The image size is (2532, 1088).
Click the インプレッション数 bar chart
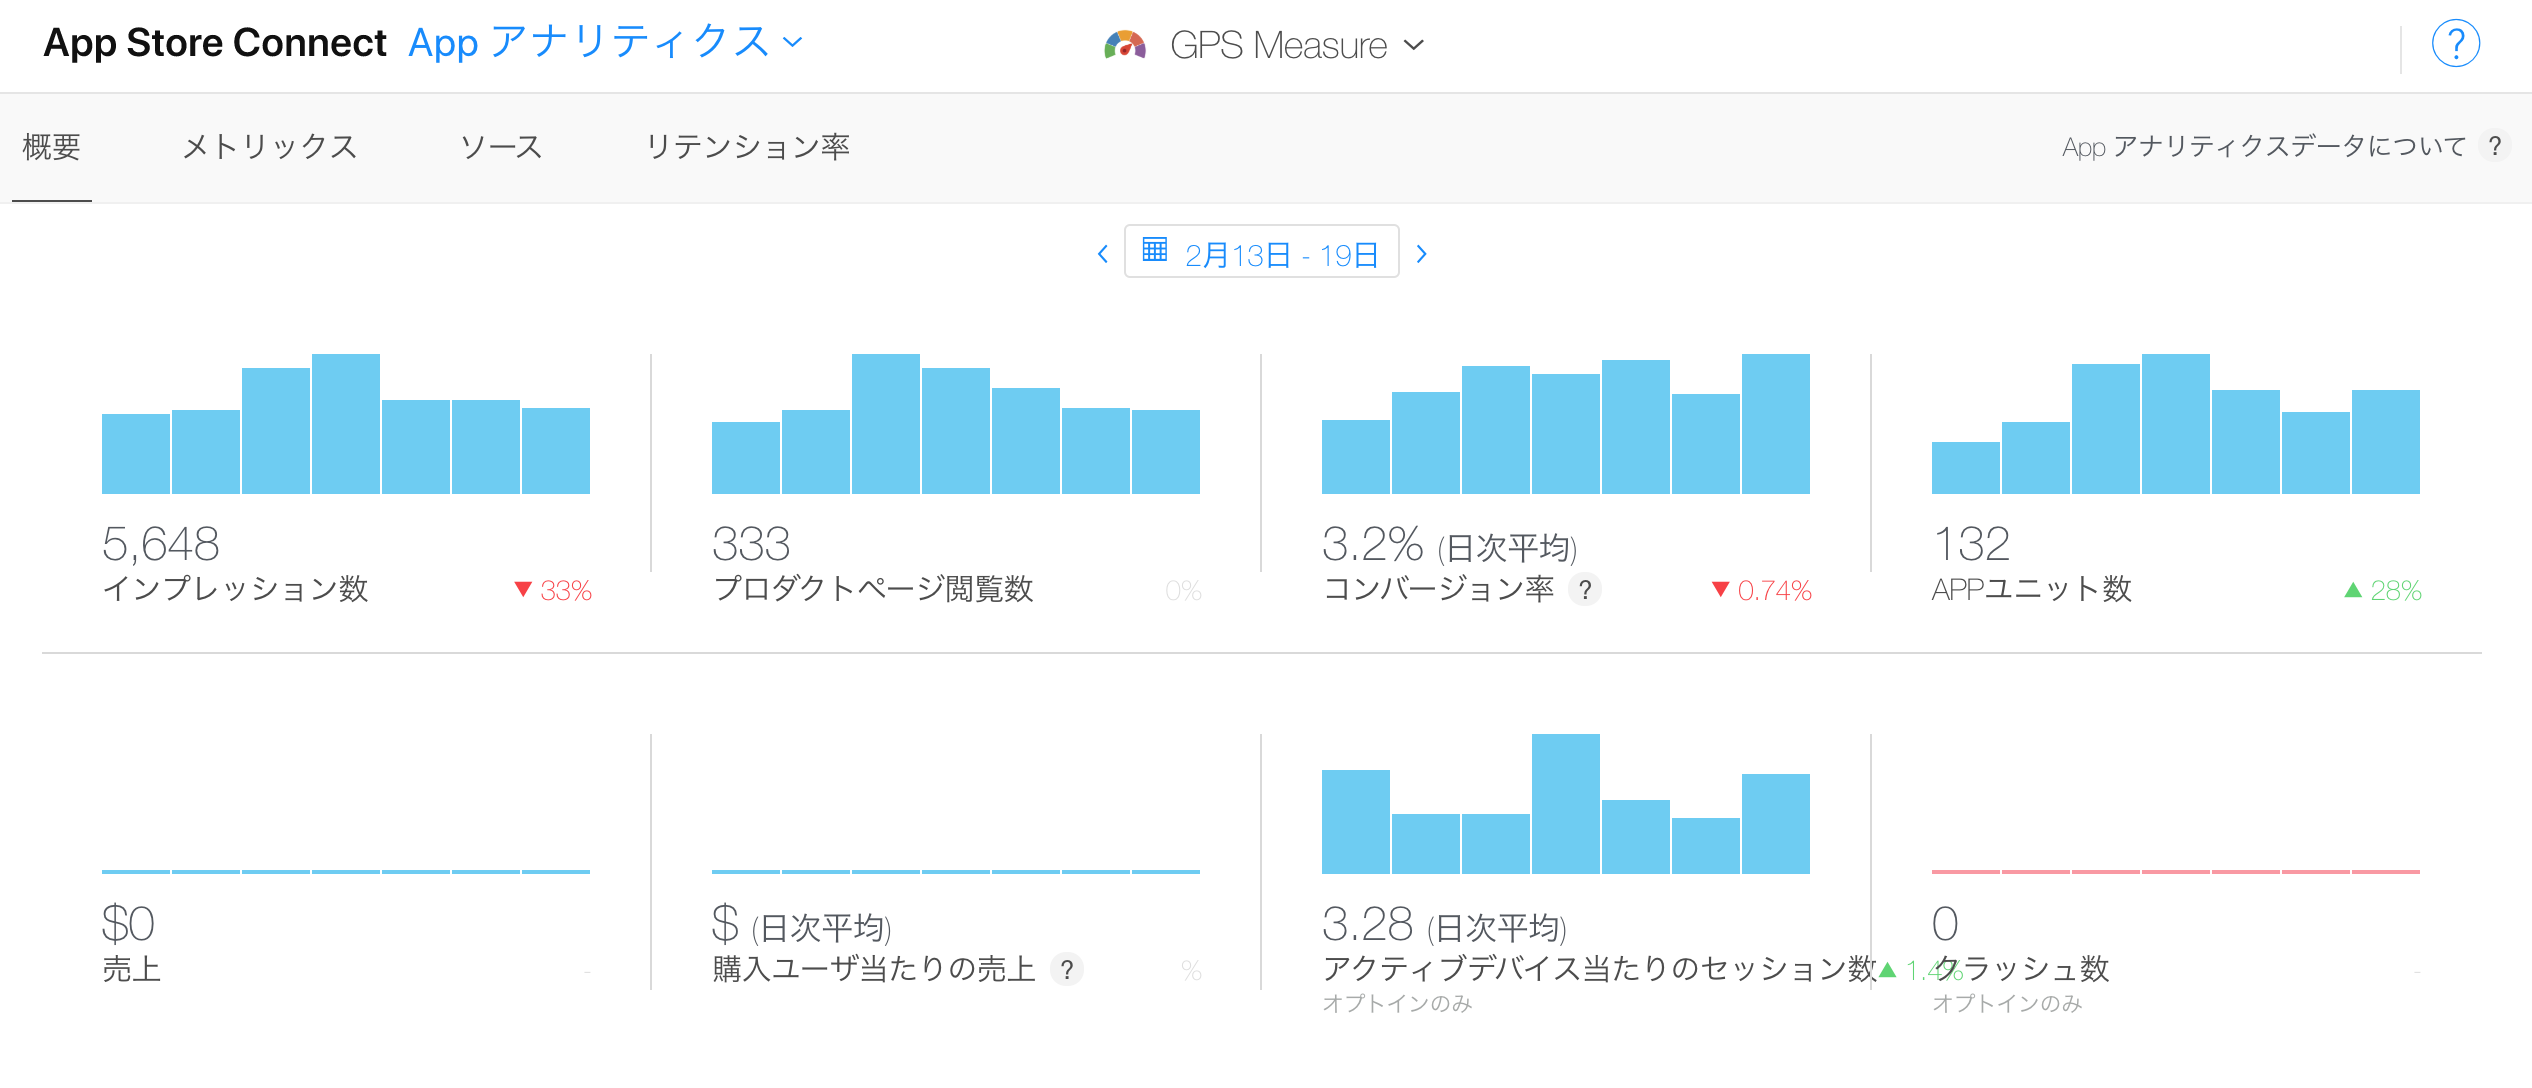pos(346,424)
